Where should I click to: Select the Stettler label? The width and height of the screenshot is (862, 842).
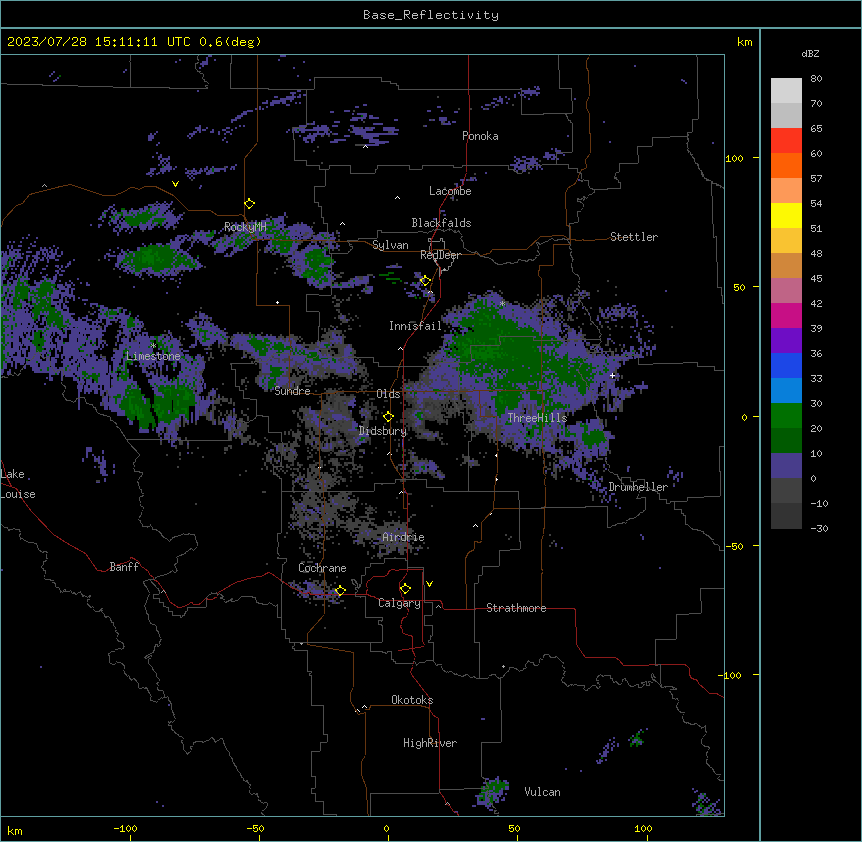coord(634,237)
